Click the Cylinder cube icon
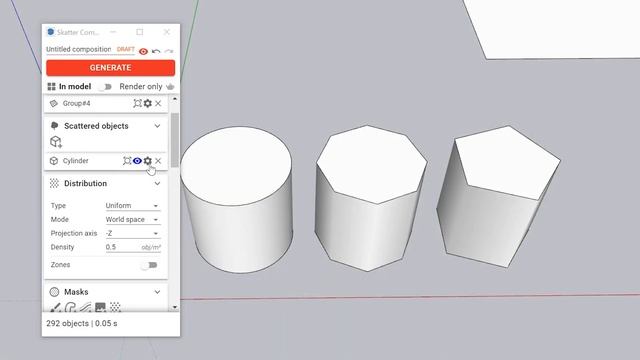 pos(54,161)
